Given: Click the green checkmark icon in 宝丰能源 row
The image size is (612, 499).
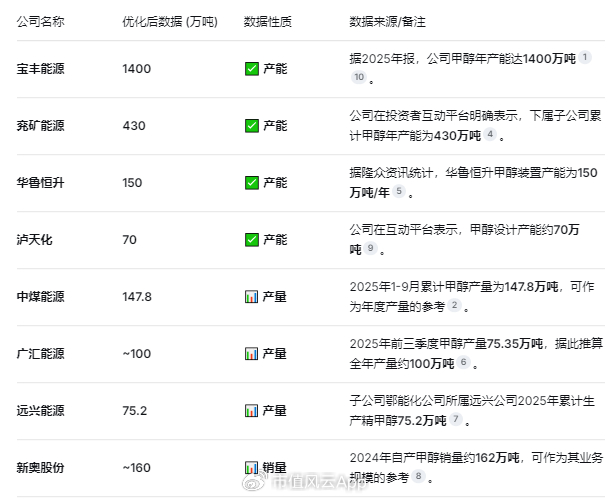Looking at the screenshot, I should 252,69.
